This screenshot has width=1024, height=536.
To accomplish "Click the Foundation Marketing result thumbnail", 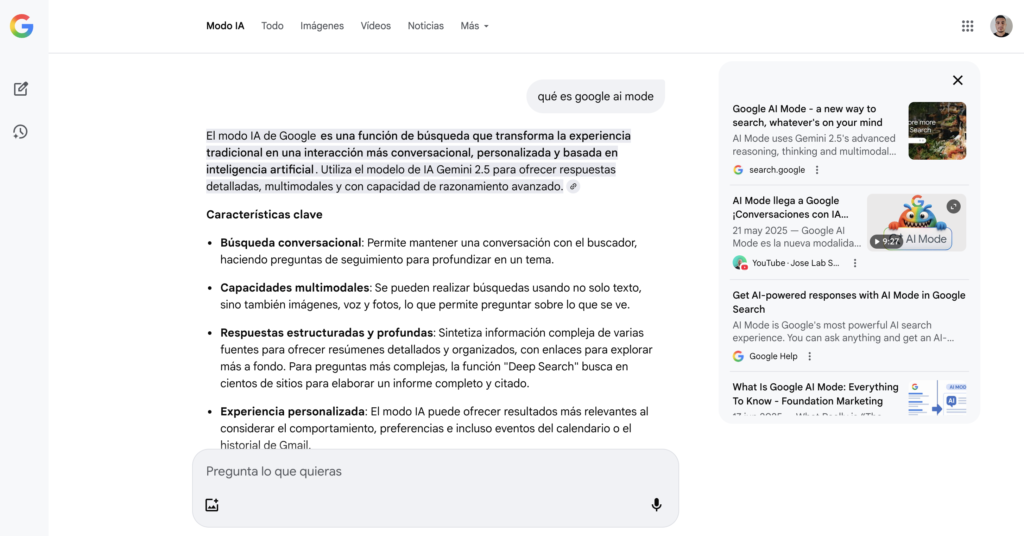I will 937,398.
